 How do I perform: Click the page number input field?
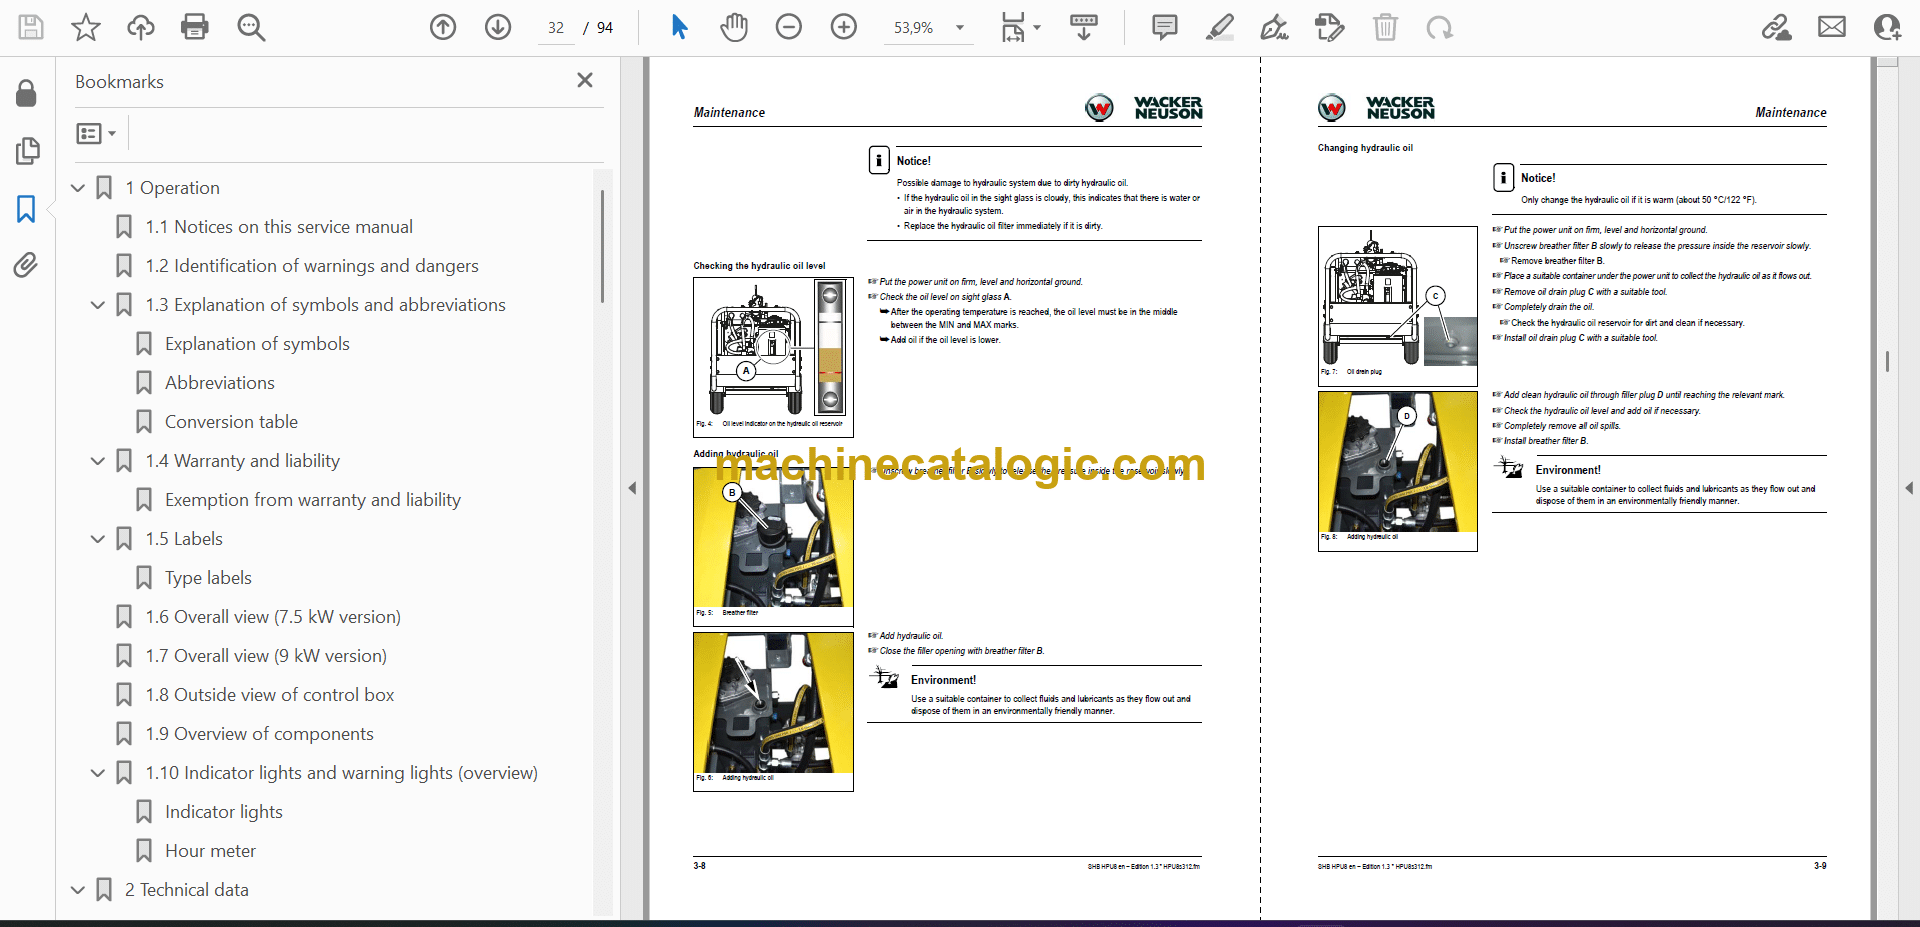[556, 28]
